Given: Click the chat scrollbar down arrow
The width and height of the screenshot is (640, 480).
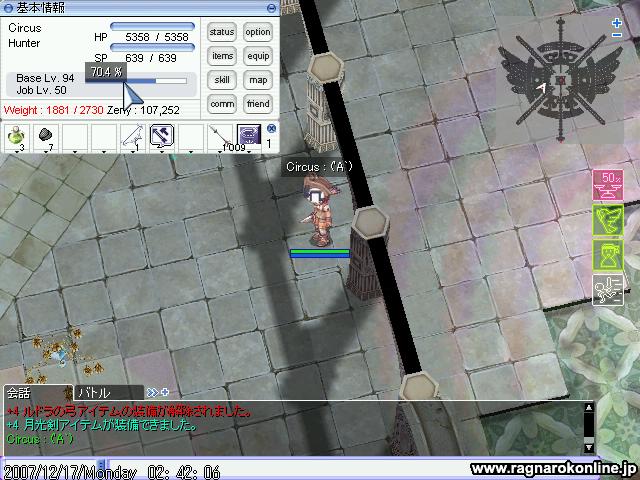Looking at the screenshot, I should click(589, 447).
